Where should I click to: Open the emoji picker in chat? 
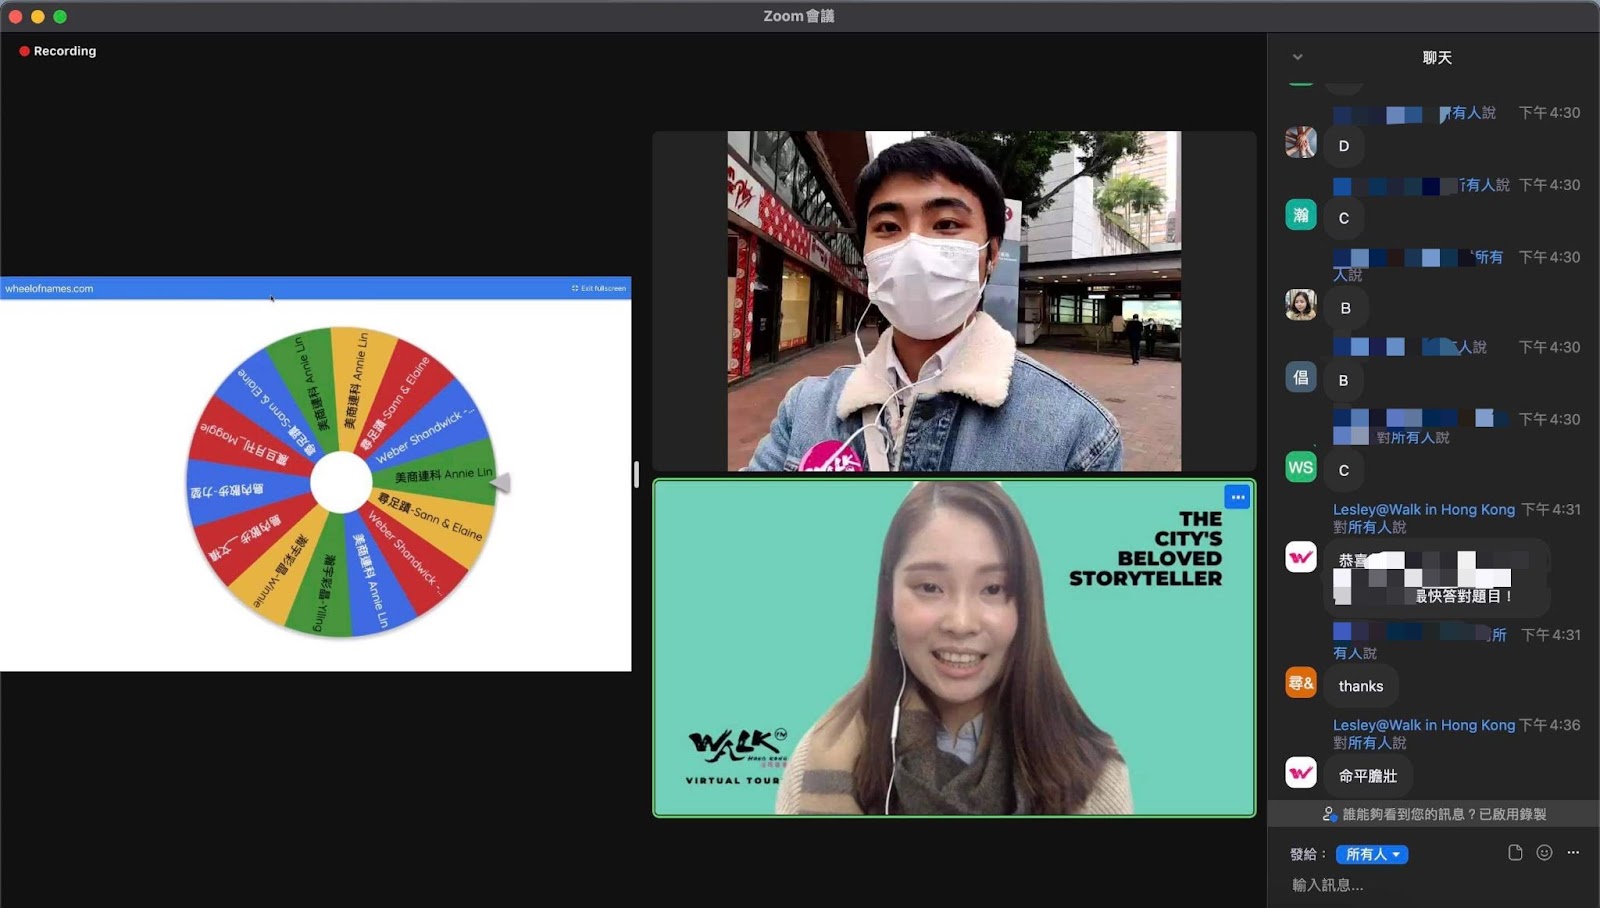click(1544, 853)
